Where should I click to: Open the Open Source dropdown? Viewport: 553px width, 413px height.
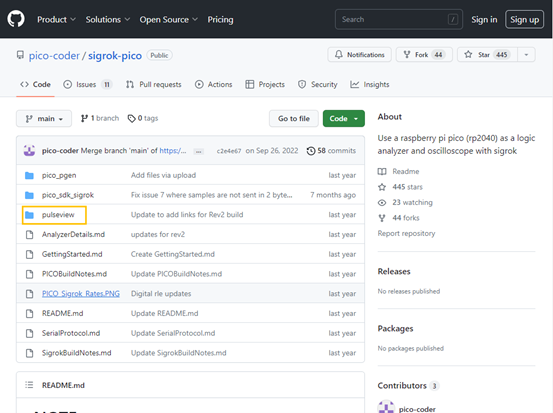[169, 19]
